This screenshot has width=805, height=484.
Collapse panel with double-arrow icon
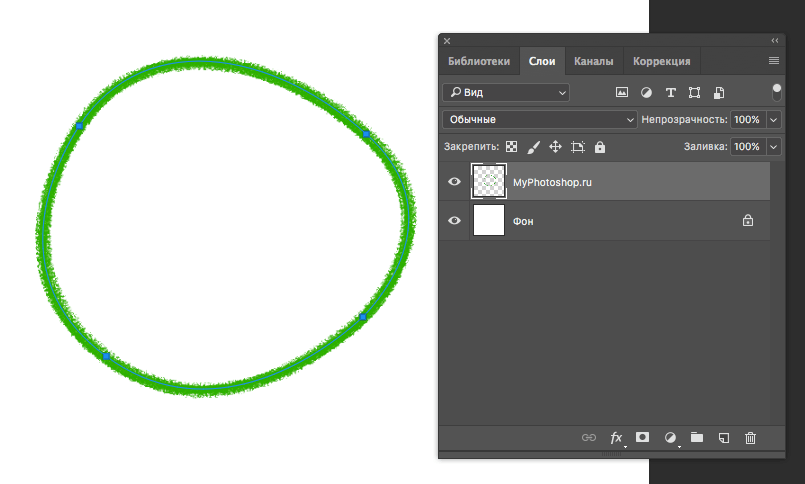(x=775, y=41)
